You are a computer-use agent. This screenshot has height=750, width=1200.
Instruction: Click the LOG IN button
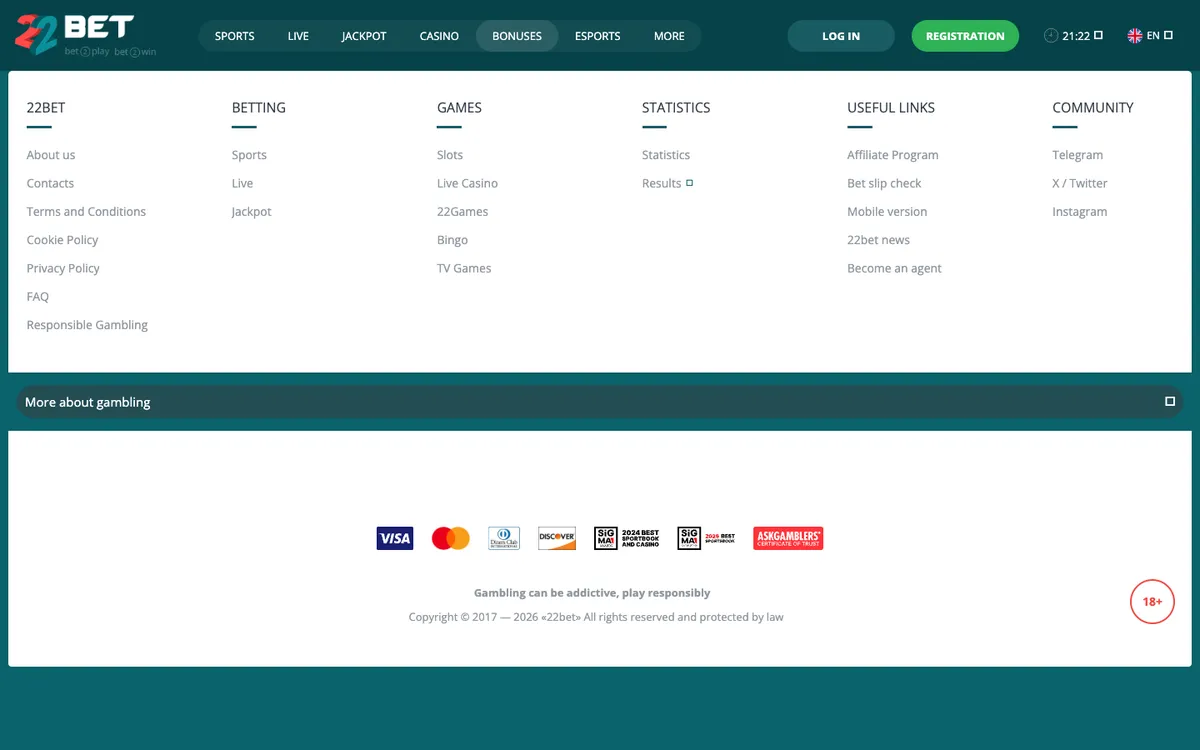click(x=841, y=36)
